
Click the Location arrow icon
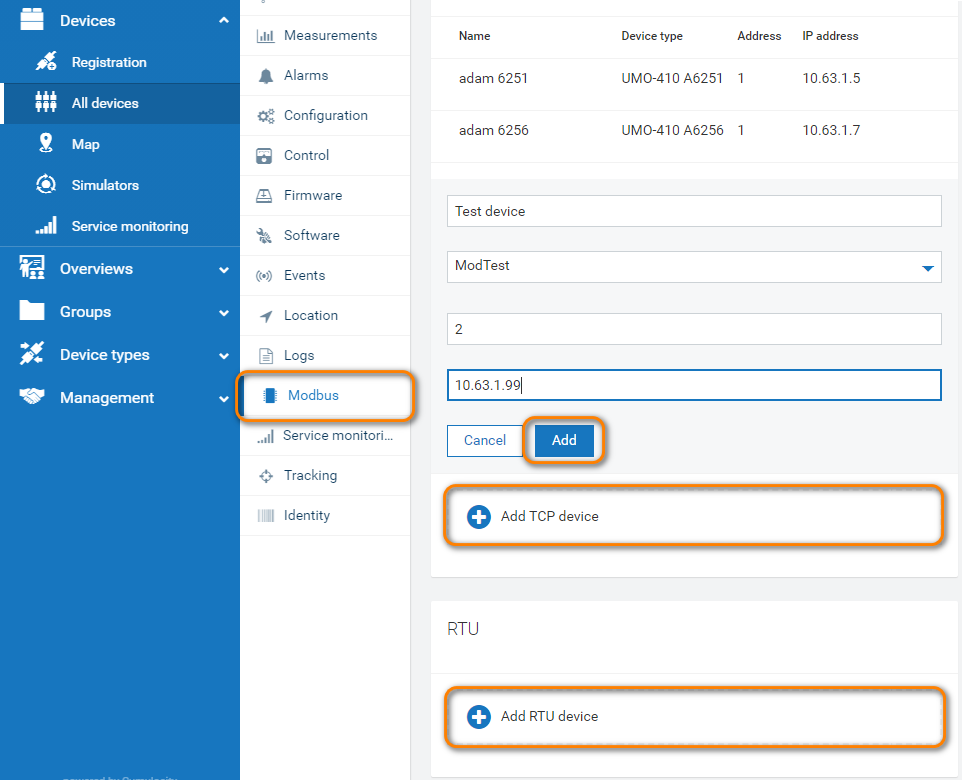tap(266, 316)
